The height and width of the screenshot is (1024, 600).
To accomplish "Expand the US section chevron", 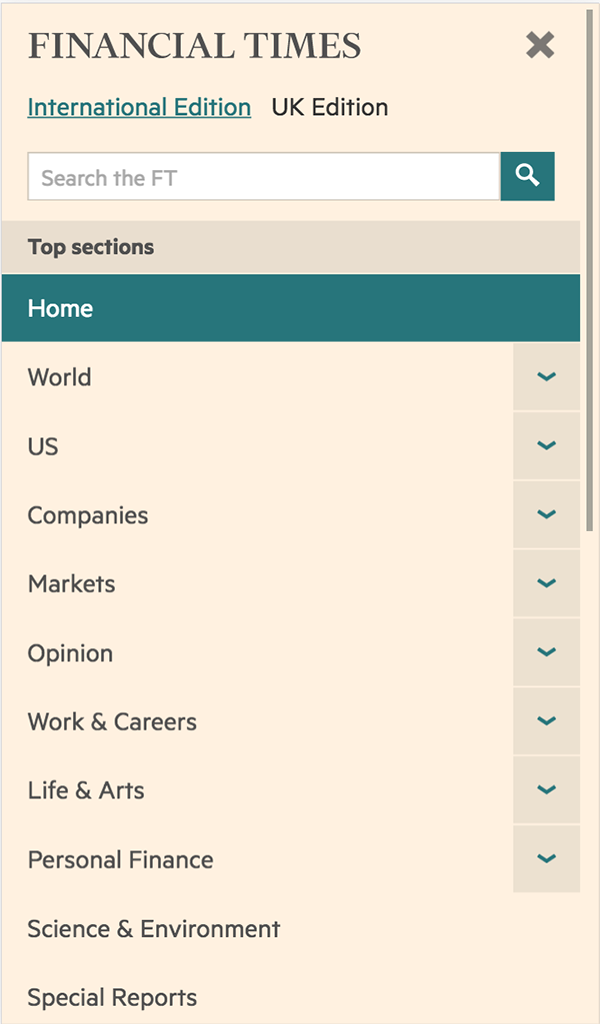I will [546, 446].
